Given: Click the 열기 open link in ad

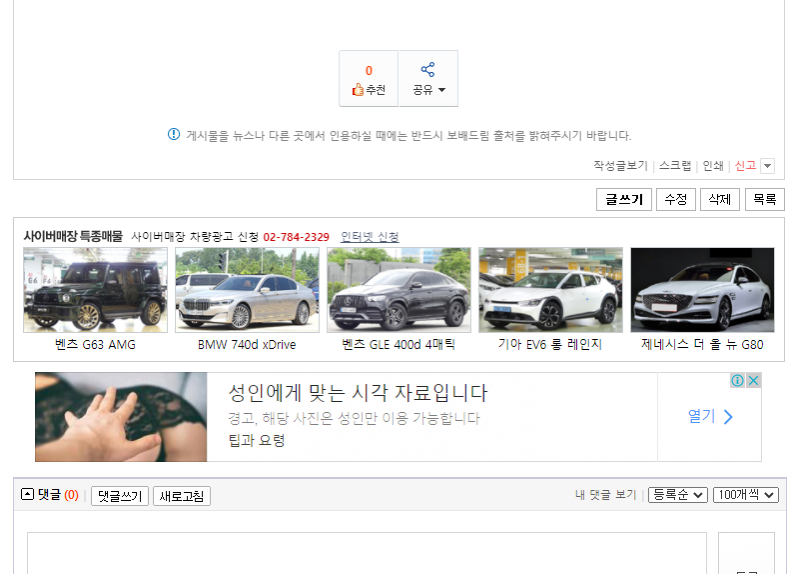Looking at the screenshot, I should click(710, 416).
